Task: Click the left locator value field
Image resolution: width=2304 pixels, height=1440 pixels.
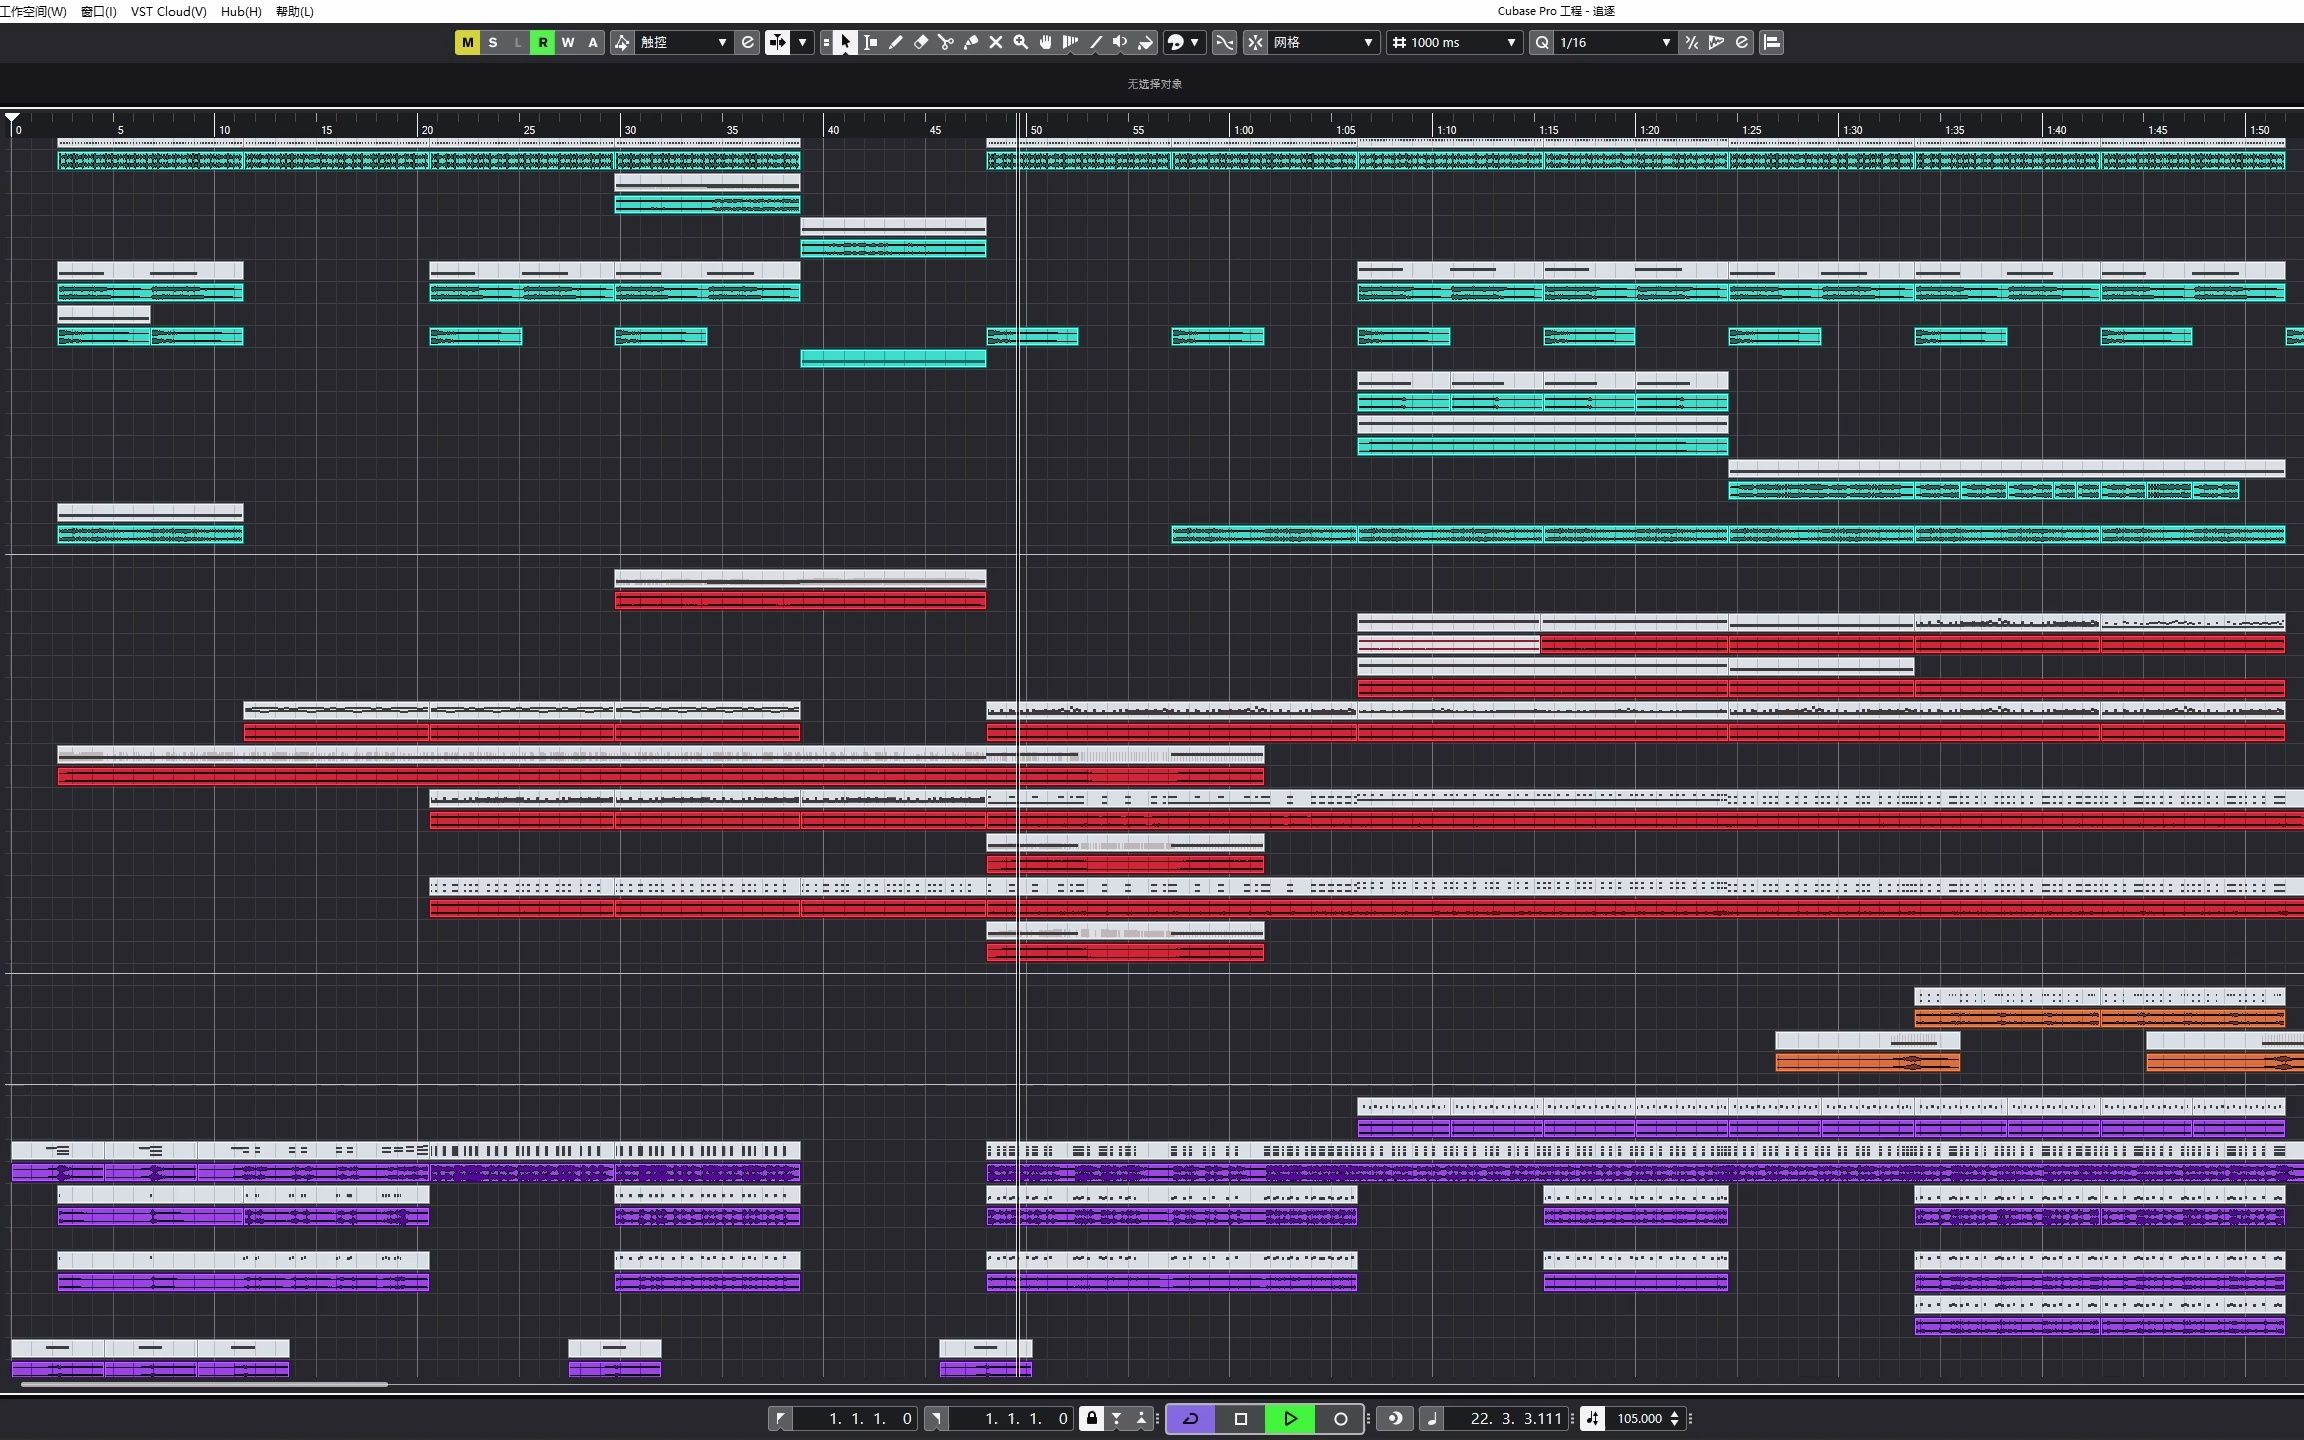Action: tap(855, 1418)
